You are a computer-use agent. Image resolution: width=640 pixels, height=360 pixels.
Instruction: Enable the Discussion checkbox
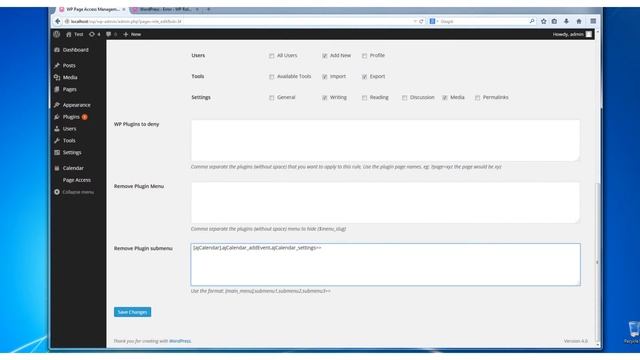[404, 98]
